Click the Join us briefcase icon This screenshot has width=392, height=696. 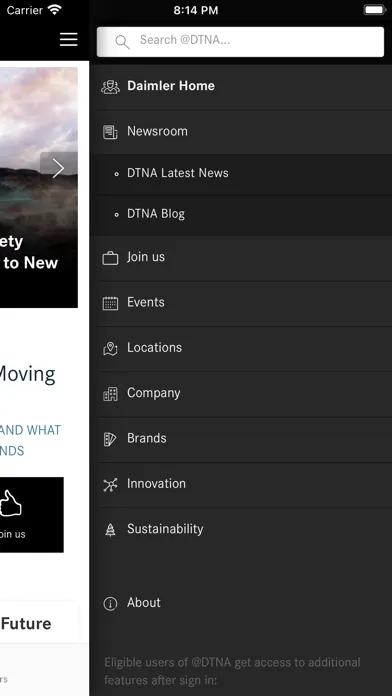click(x=110, y=258)
